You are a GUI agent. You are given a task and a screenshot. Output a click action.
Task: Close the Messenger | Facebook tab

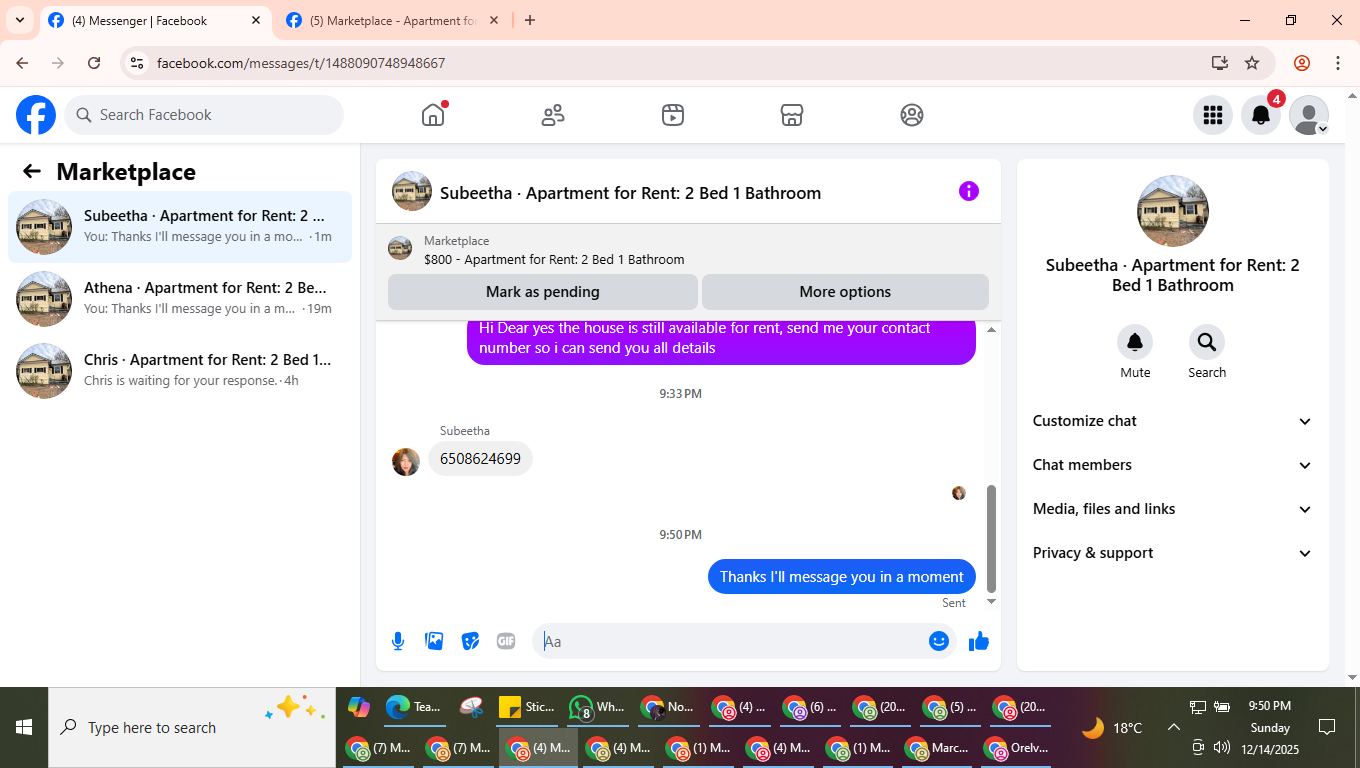(x=256, y=20)
